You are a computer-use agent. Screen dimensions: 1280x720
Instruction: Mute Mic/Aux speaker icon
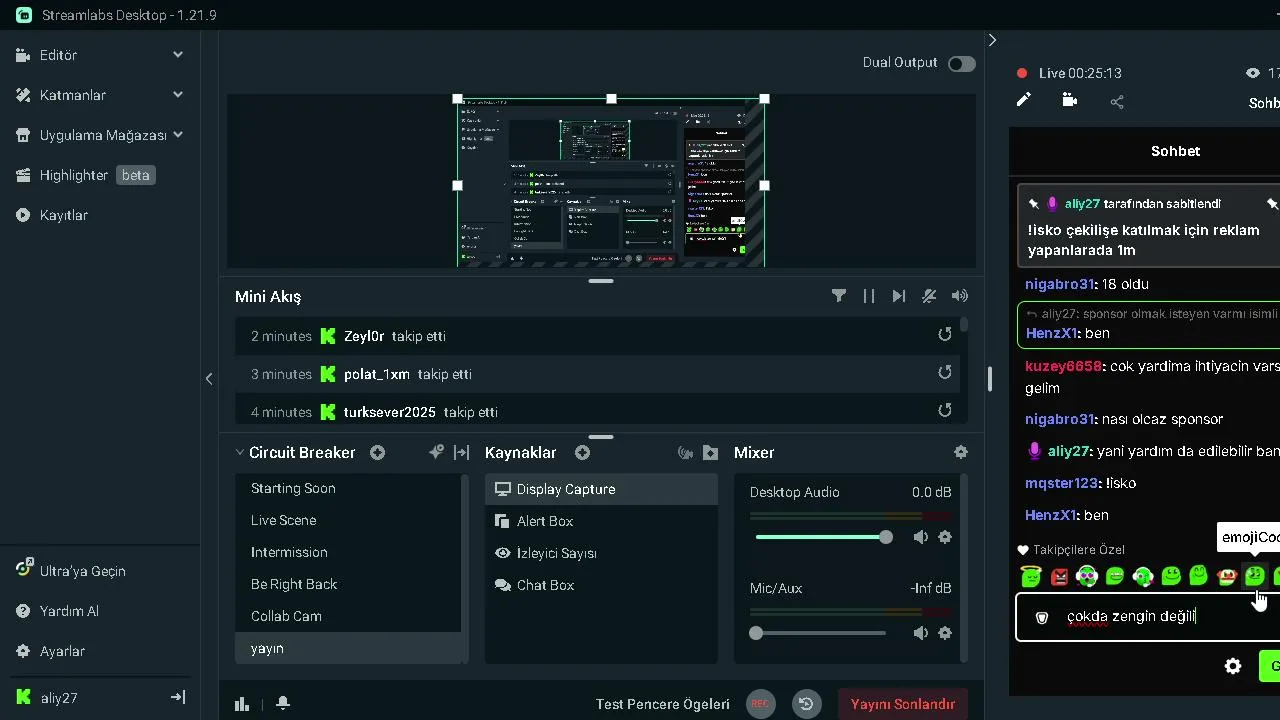coord(921,633)
